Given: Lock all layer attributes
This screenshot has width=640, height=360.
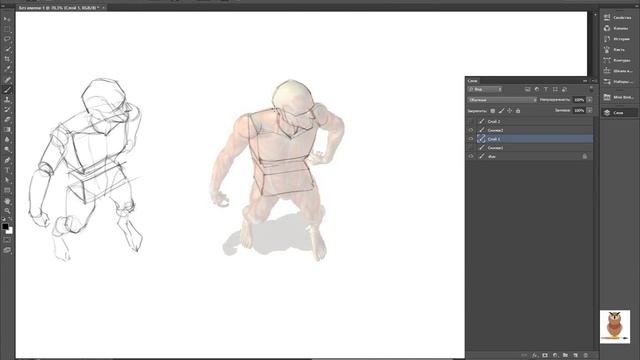Looking at the screenshot, I should (518, 111).
